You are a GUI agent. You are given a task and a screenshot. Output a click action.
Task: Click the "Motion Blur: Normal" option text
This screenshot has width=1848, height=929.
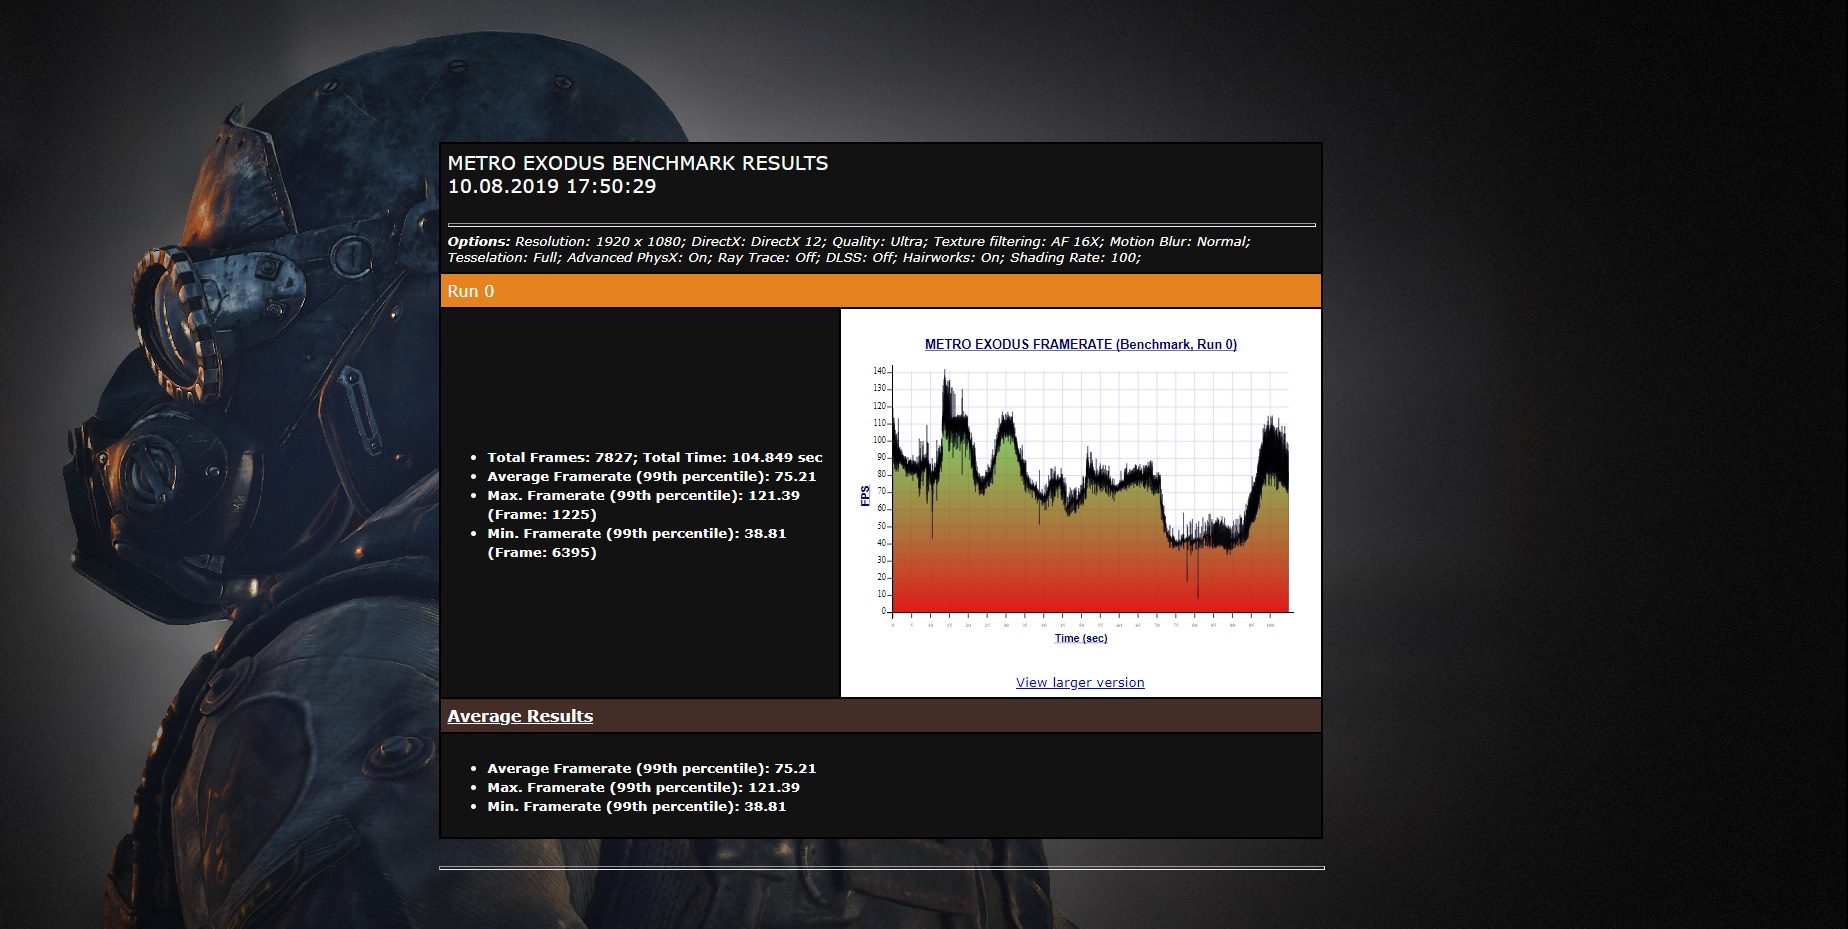(x=1178, y=242)
